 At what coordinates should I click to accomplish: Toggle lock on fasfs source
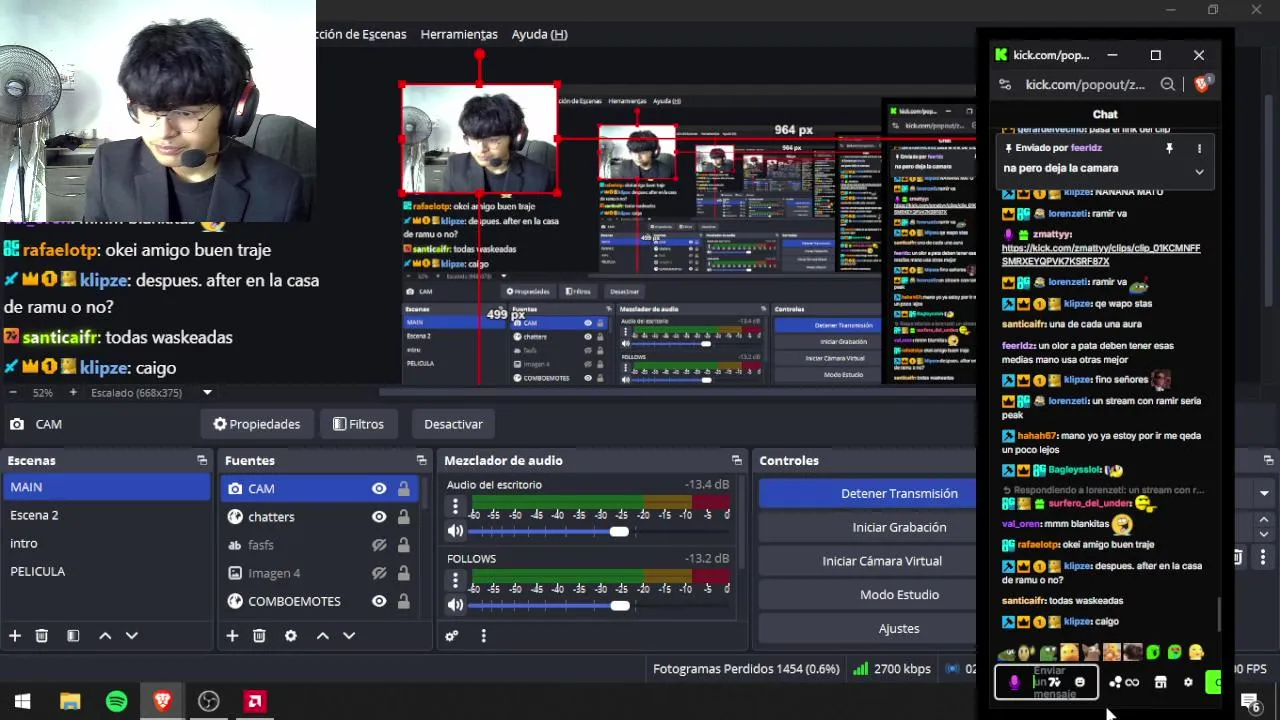403,545
